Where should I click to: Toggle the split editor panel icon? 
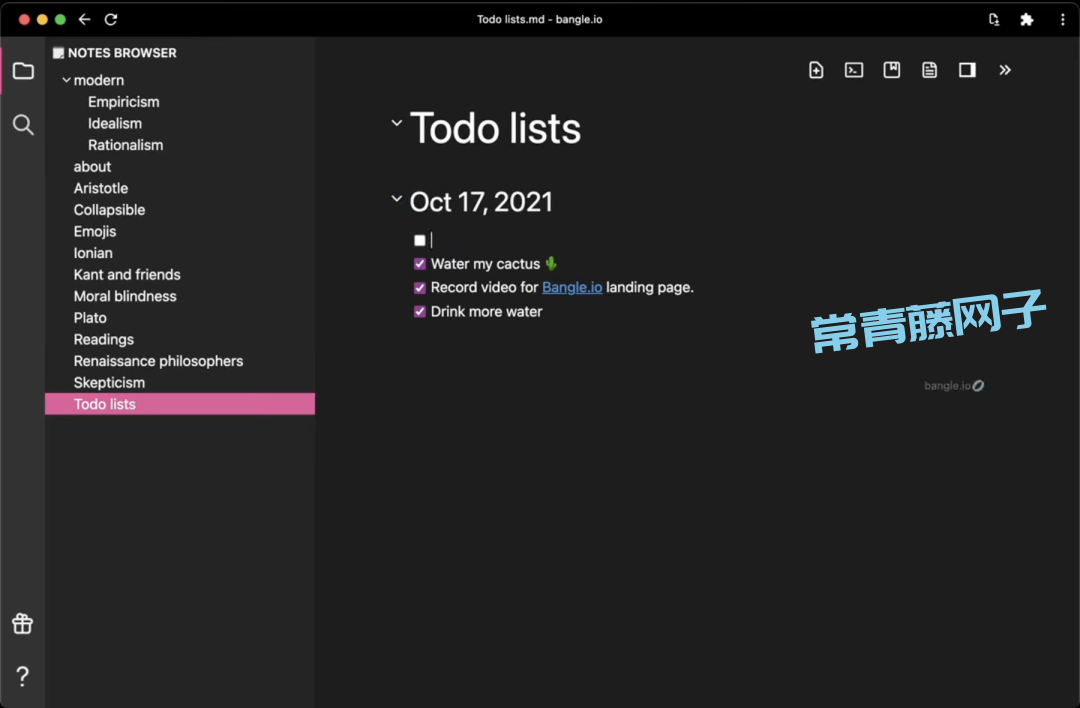click(967, 70)
